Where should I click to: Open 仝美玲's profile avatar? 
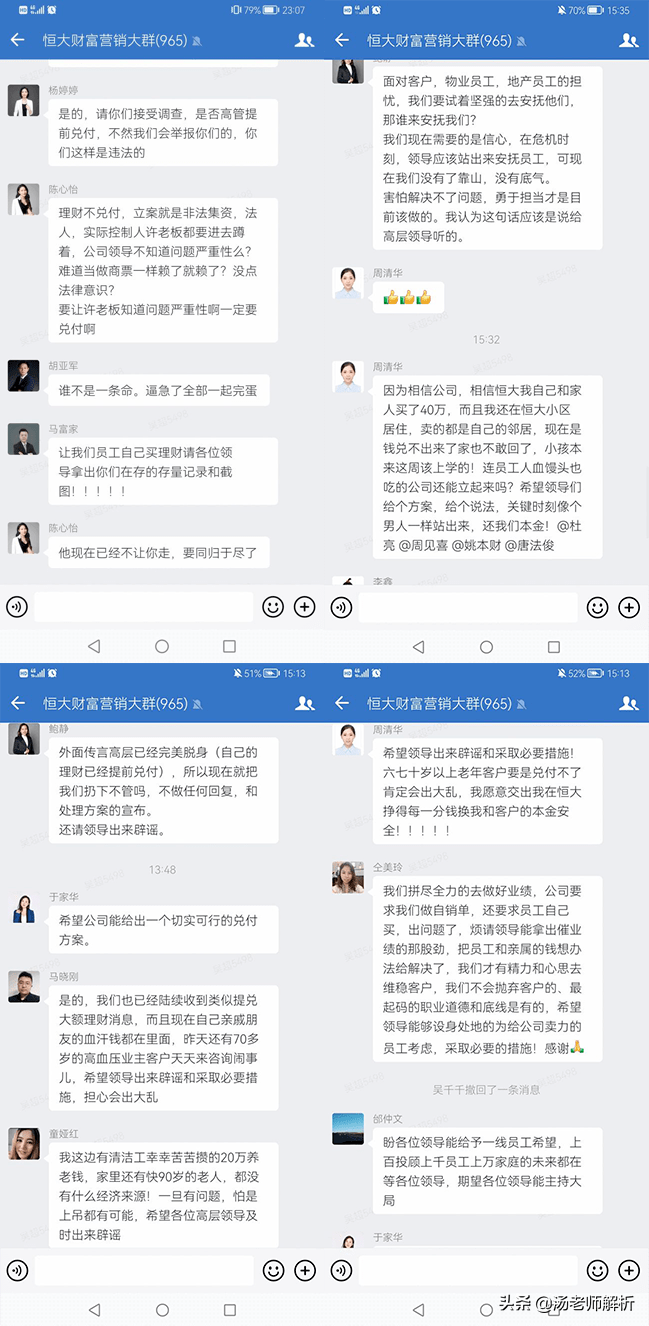point(348,876)
